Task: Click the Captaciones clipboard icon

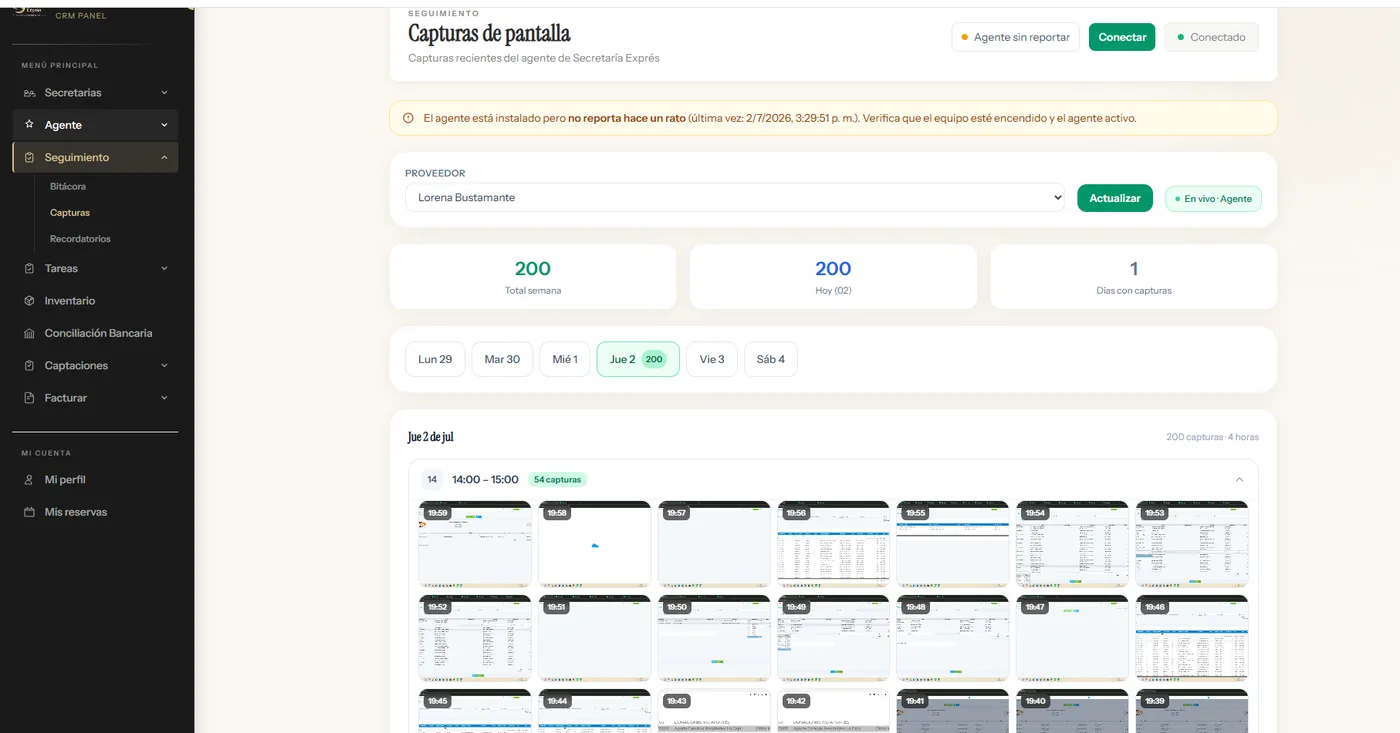Action: click(29, 366)
